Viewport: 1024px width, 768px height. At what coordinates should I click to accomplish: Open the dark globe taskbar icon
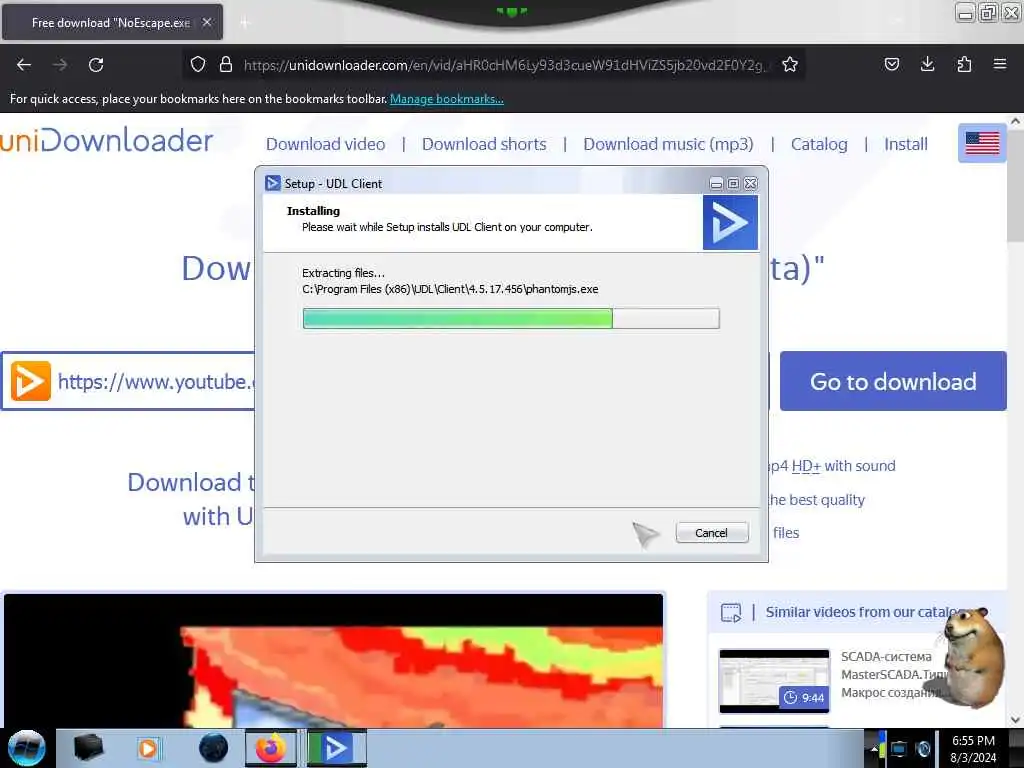(213, 748)
